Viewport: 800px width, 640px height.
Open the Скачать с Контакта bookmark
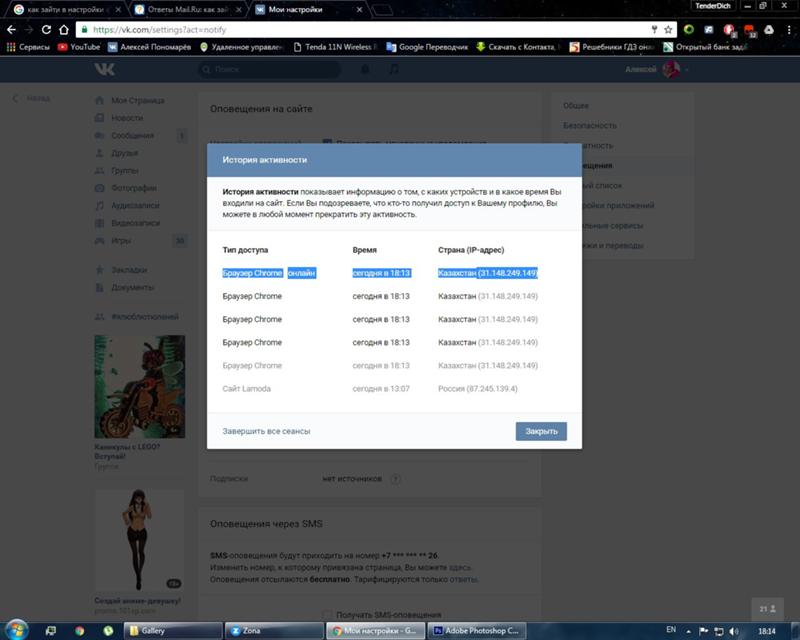(x=517, y=47)
